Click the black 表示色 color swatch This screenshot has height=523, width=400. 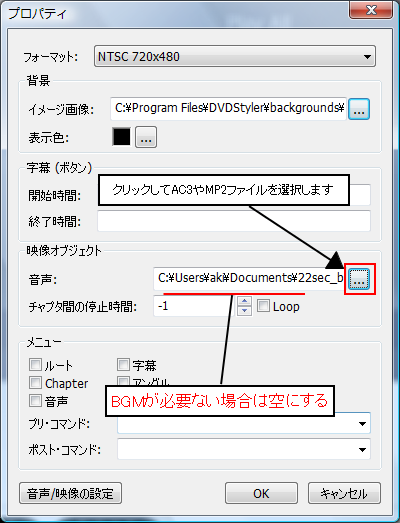121,137
